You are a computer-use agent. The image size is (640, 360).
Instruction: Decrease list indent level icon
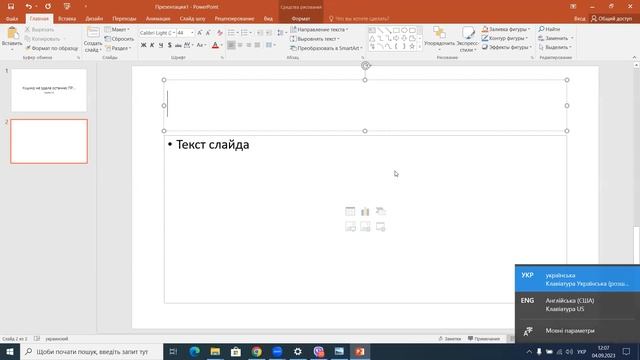[260, 33]
